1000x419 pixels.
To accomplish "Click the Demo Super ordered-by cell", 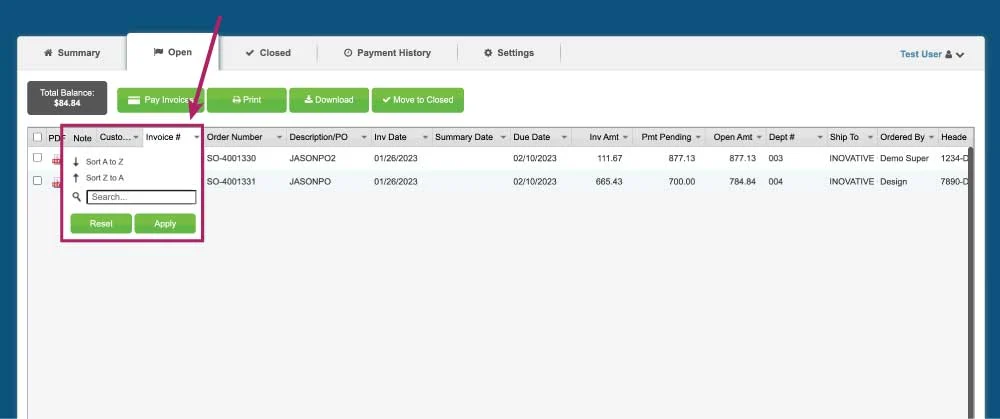I will (904, 158).
